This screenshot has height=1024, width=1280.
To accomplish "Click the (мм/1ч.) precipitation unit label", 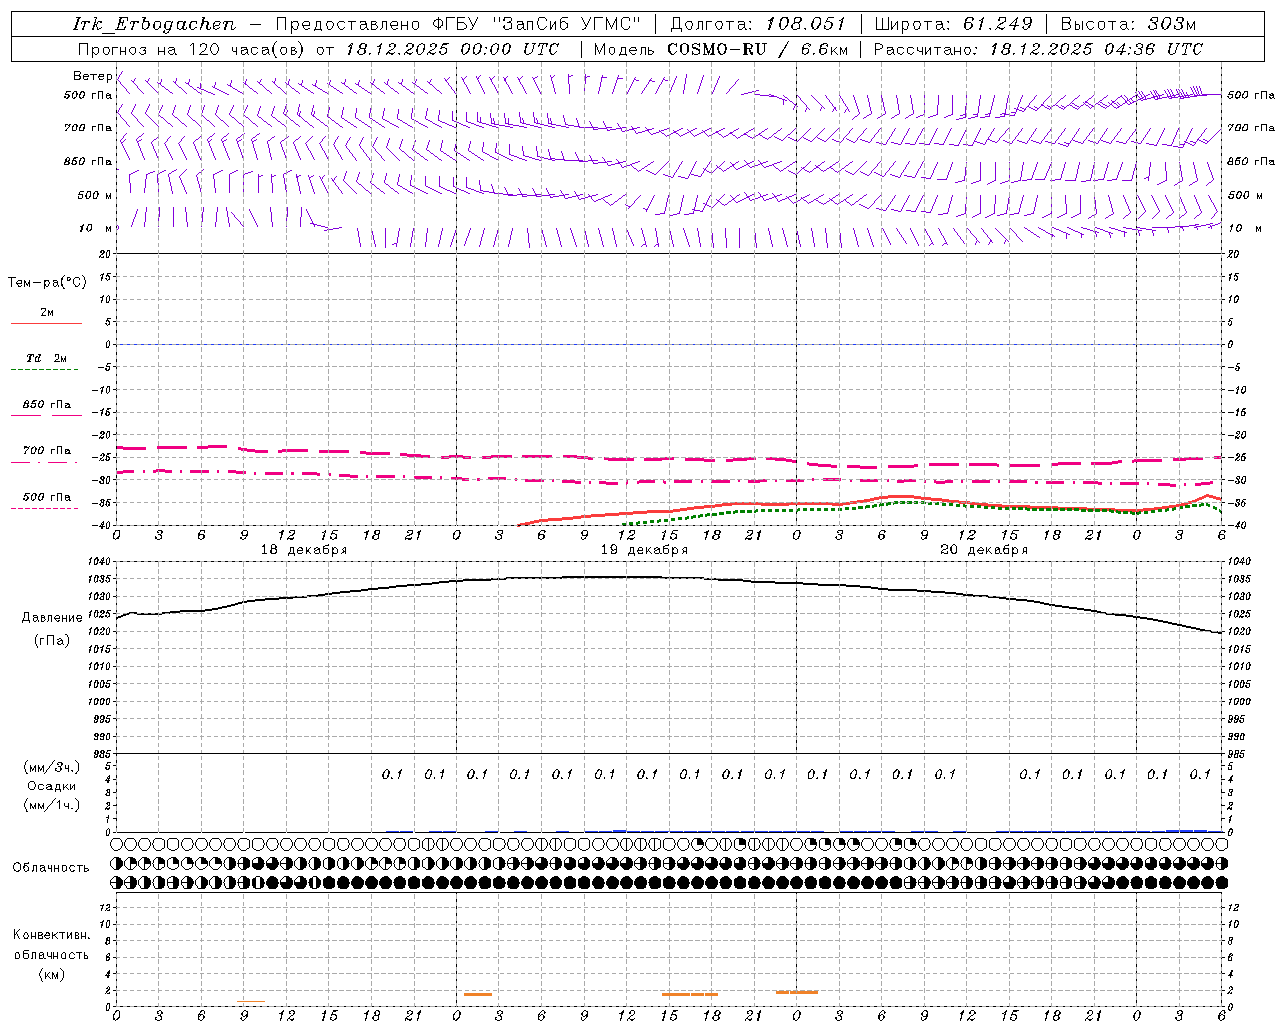I will [52, 805].
